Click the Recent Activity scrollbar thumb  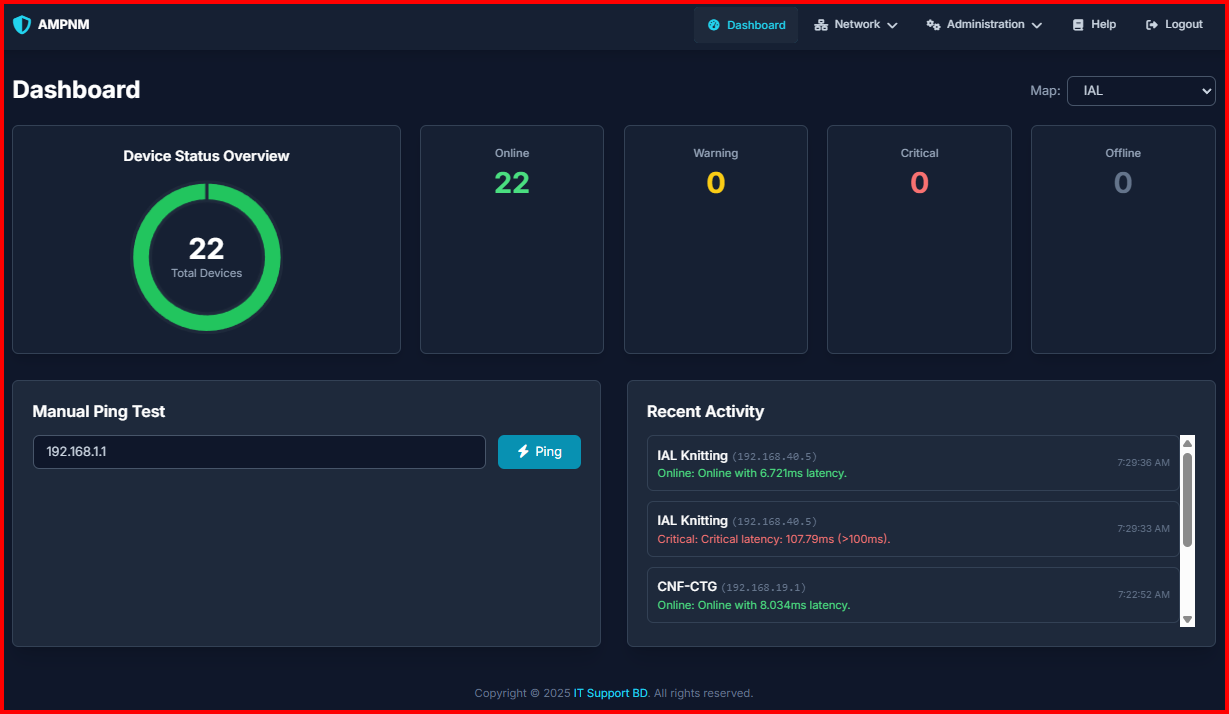click(x=1188, y=499)
